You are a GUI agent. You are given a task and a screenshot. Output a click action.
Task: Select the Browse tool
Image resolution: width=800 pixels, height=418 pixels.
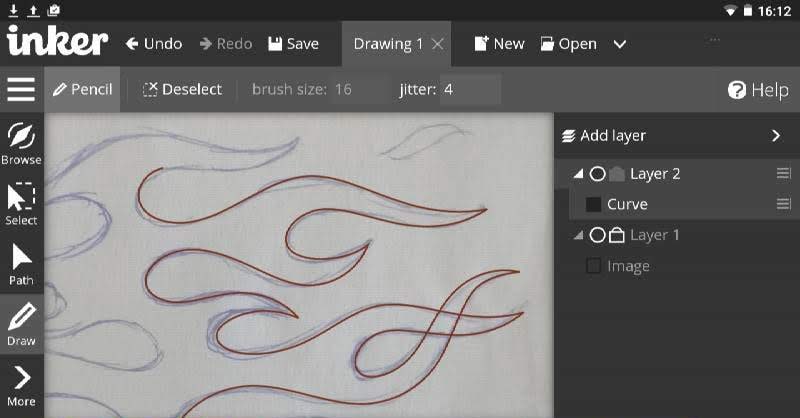click(x=21, y=143)
